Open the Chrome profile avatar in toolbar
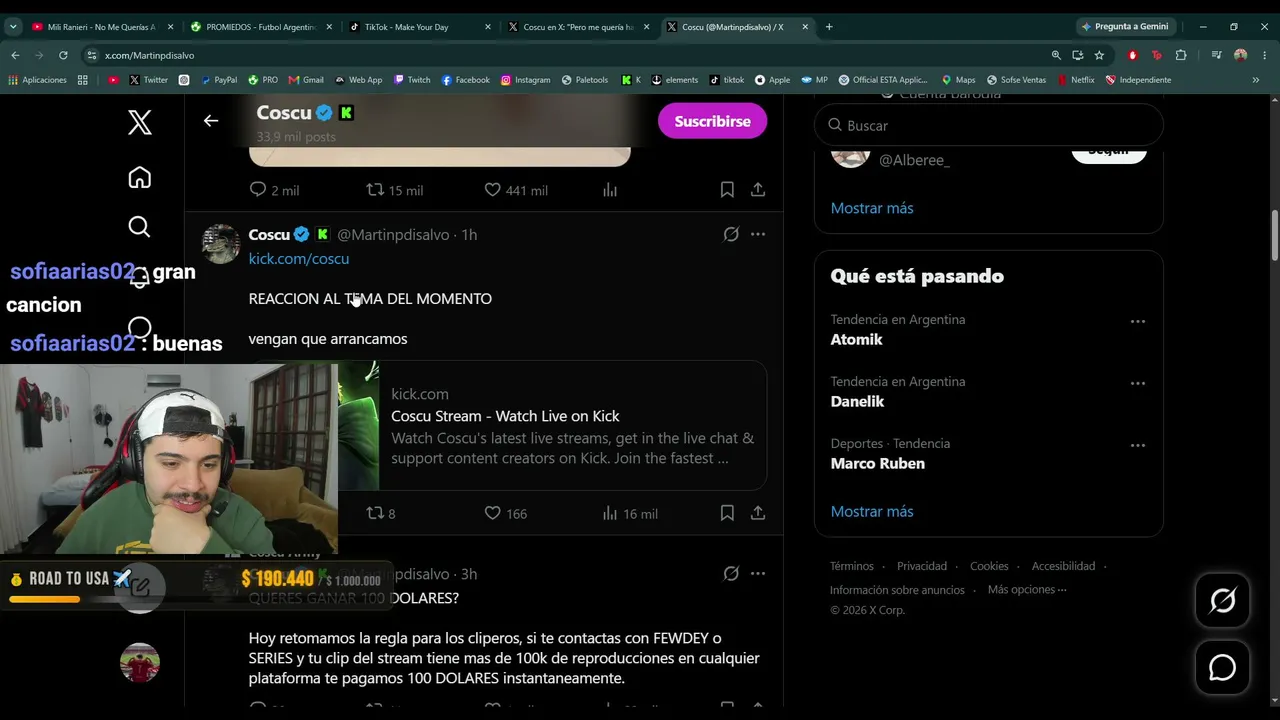1280x720 pixels. click(x=1241, y=55)
